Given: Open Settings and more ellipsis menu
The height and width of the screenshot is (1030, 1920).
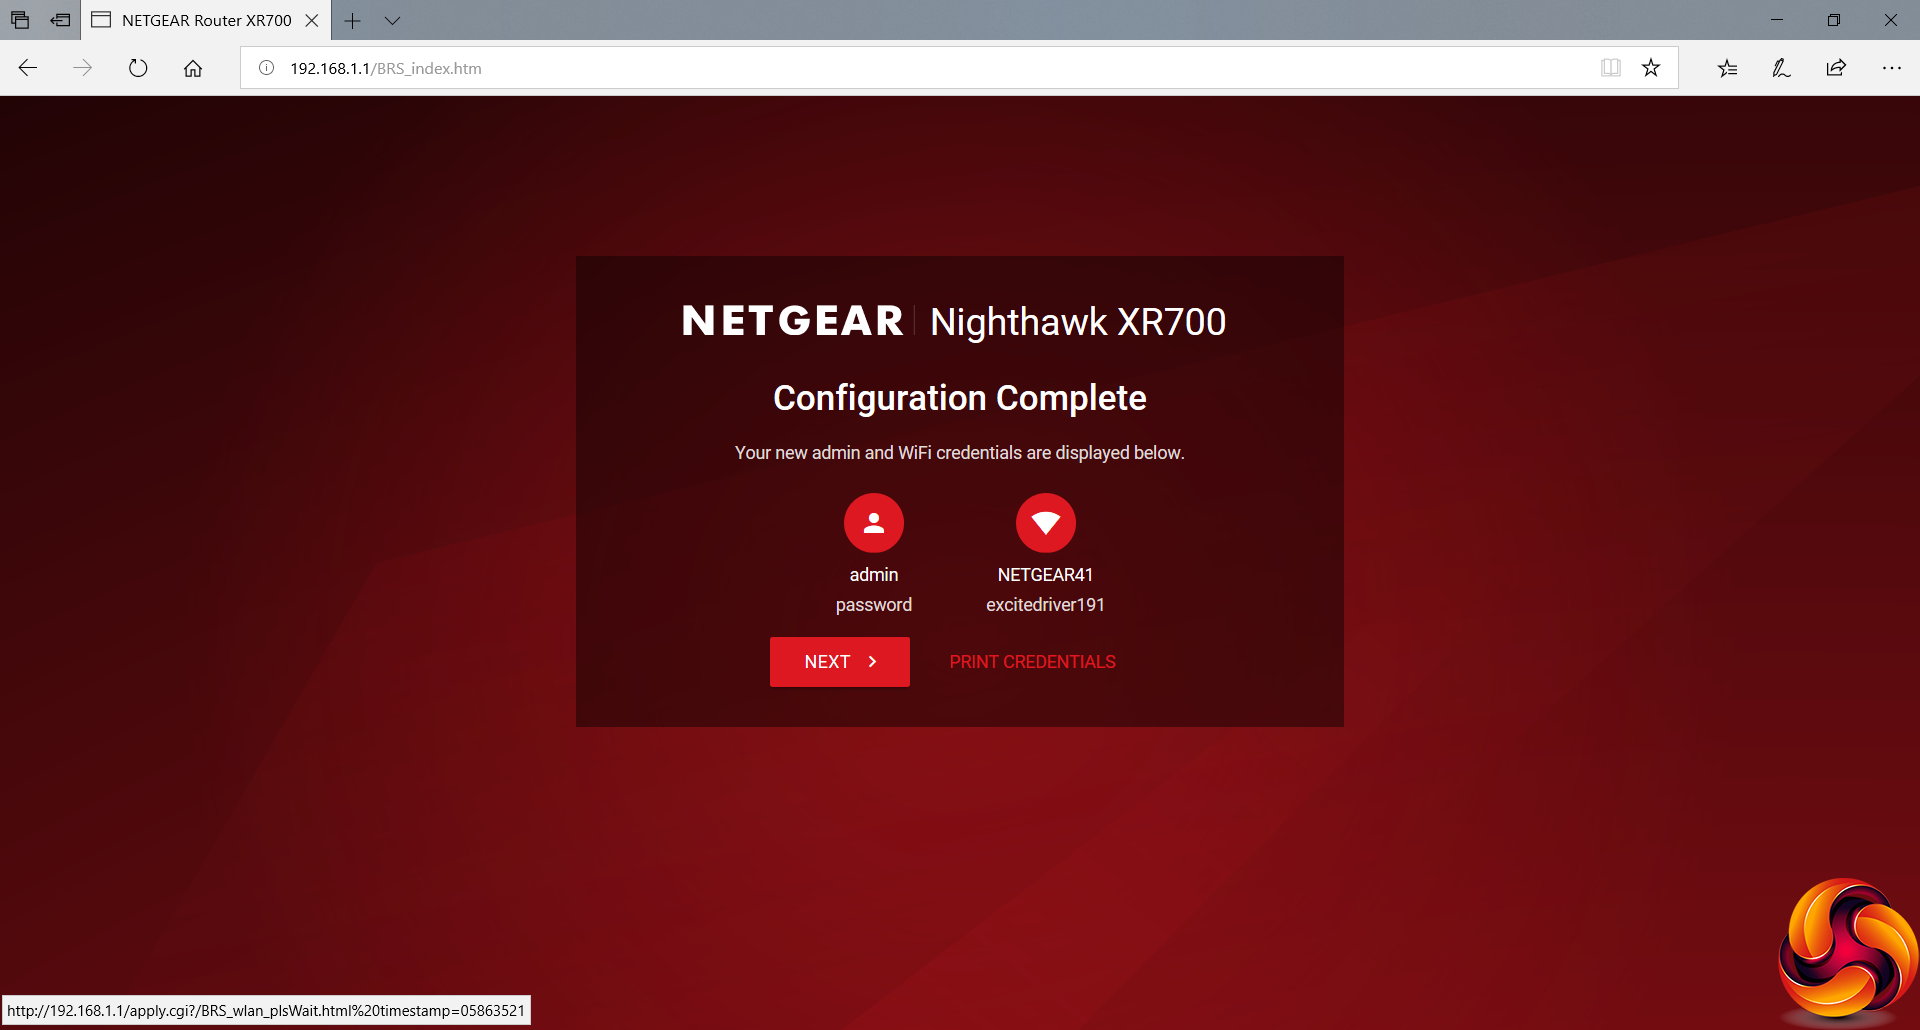Looking at the screenshot, I should [x=1891, y=68].
